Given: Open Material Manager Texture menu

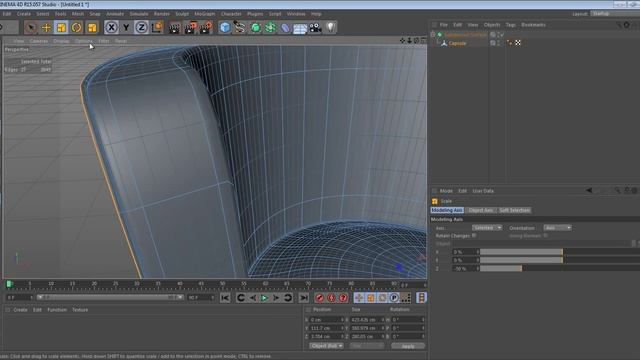Looking at the screenshot, I should pos(80,310).
